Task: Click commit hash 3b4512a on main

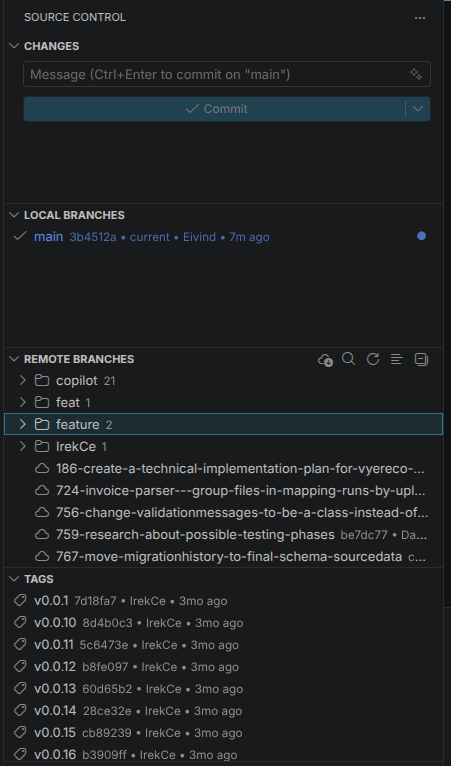Action: tap(93, 237)
